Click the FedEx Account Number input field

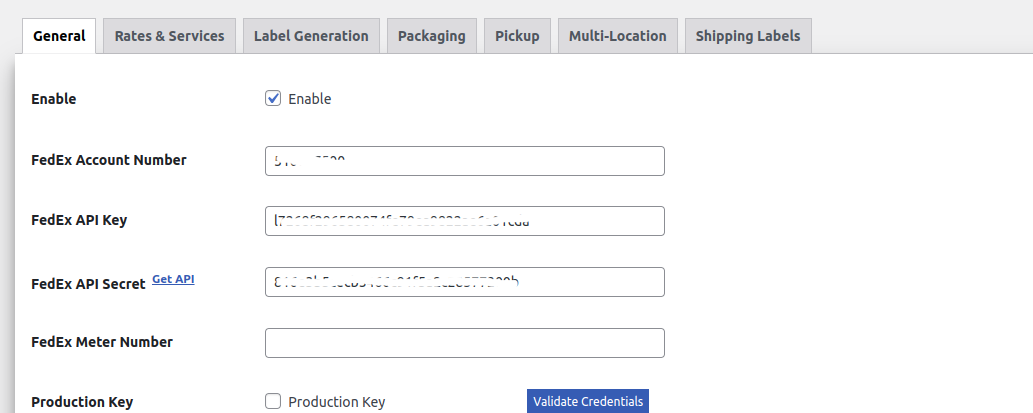464,161
